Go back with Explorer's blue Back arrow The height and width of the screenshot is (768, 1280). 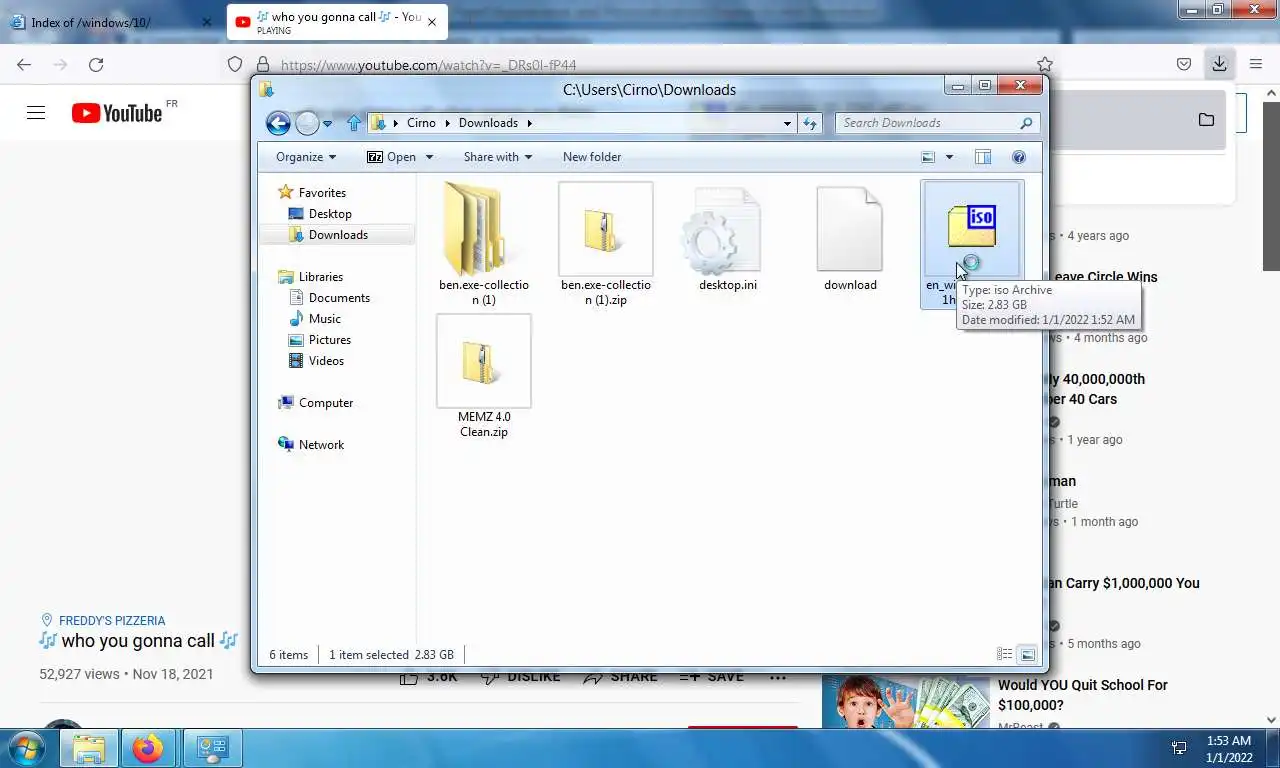pos(278,123)
